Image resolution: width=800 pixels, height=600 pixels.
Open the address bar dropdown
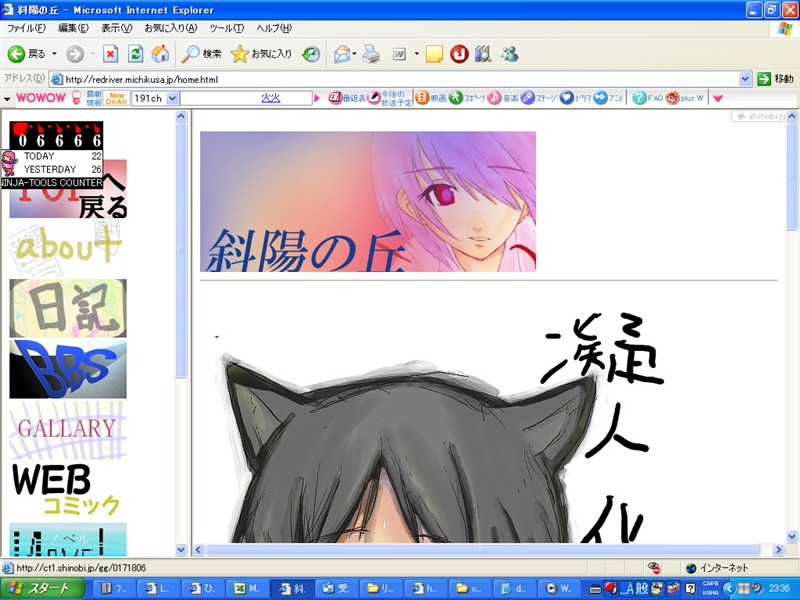(x=744, y=79)
